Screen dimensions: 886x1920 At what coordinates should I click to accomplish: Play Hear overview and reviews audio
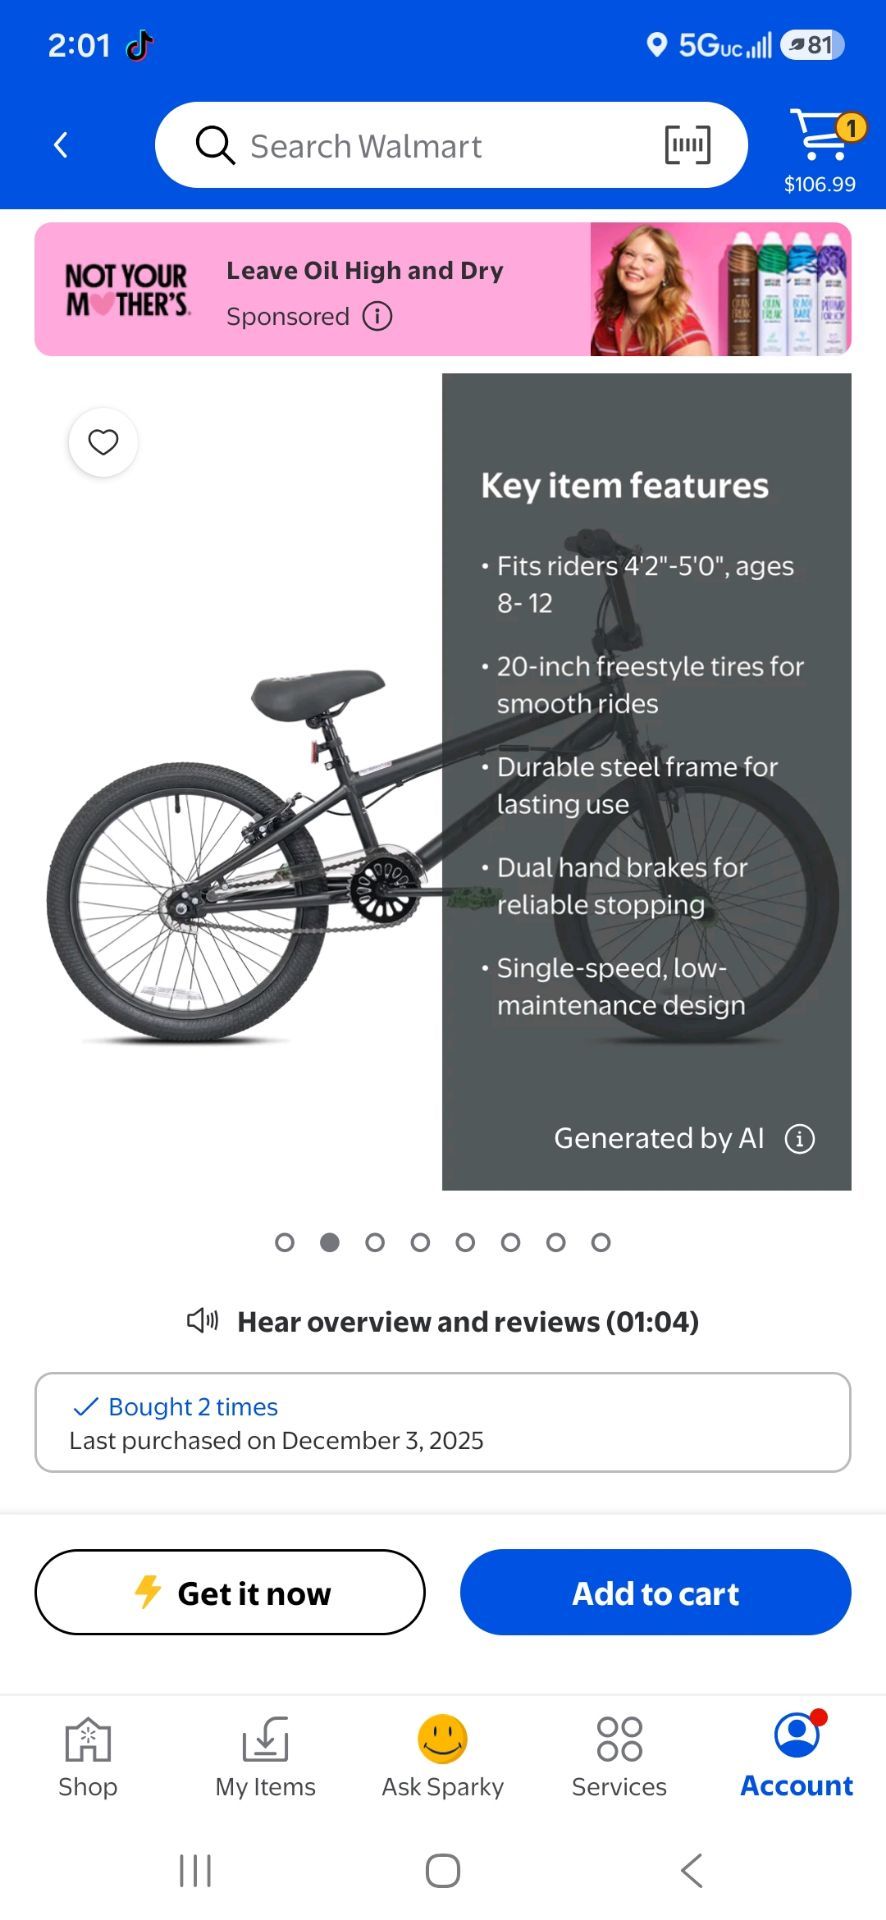pos(442,1322)
